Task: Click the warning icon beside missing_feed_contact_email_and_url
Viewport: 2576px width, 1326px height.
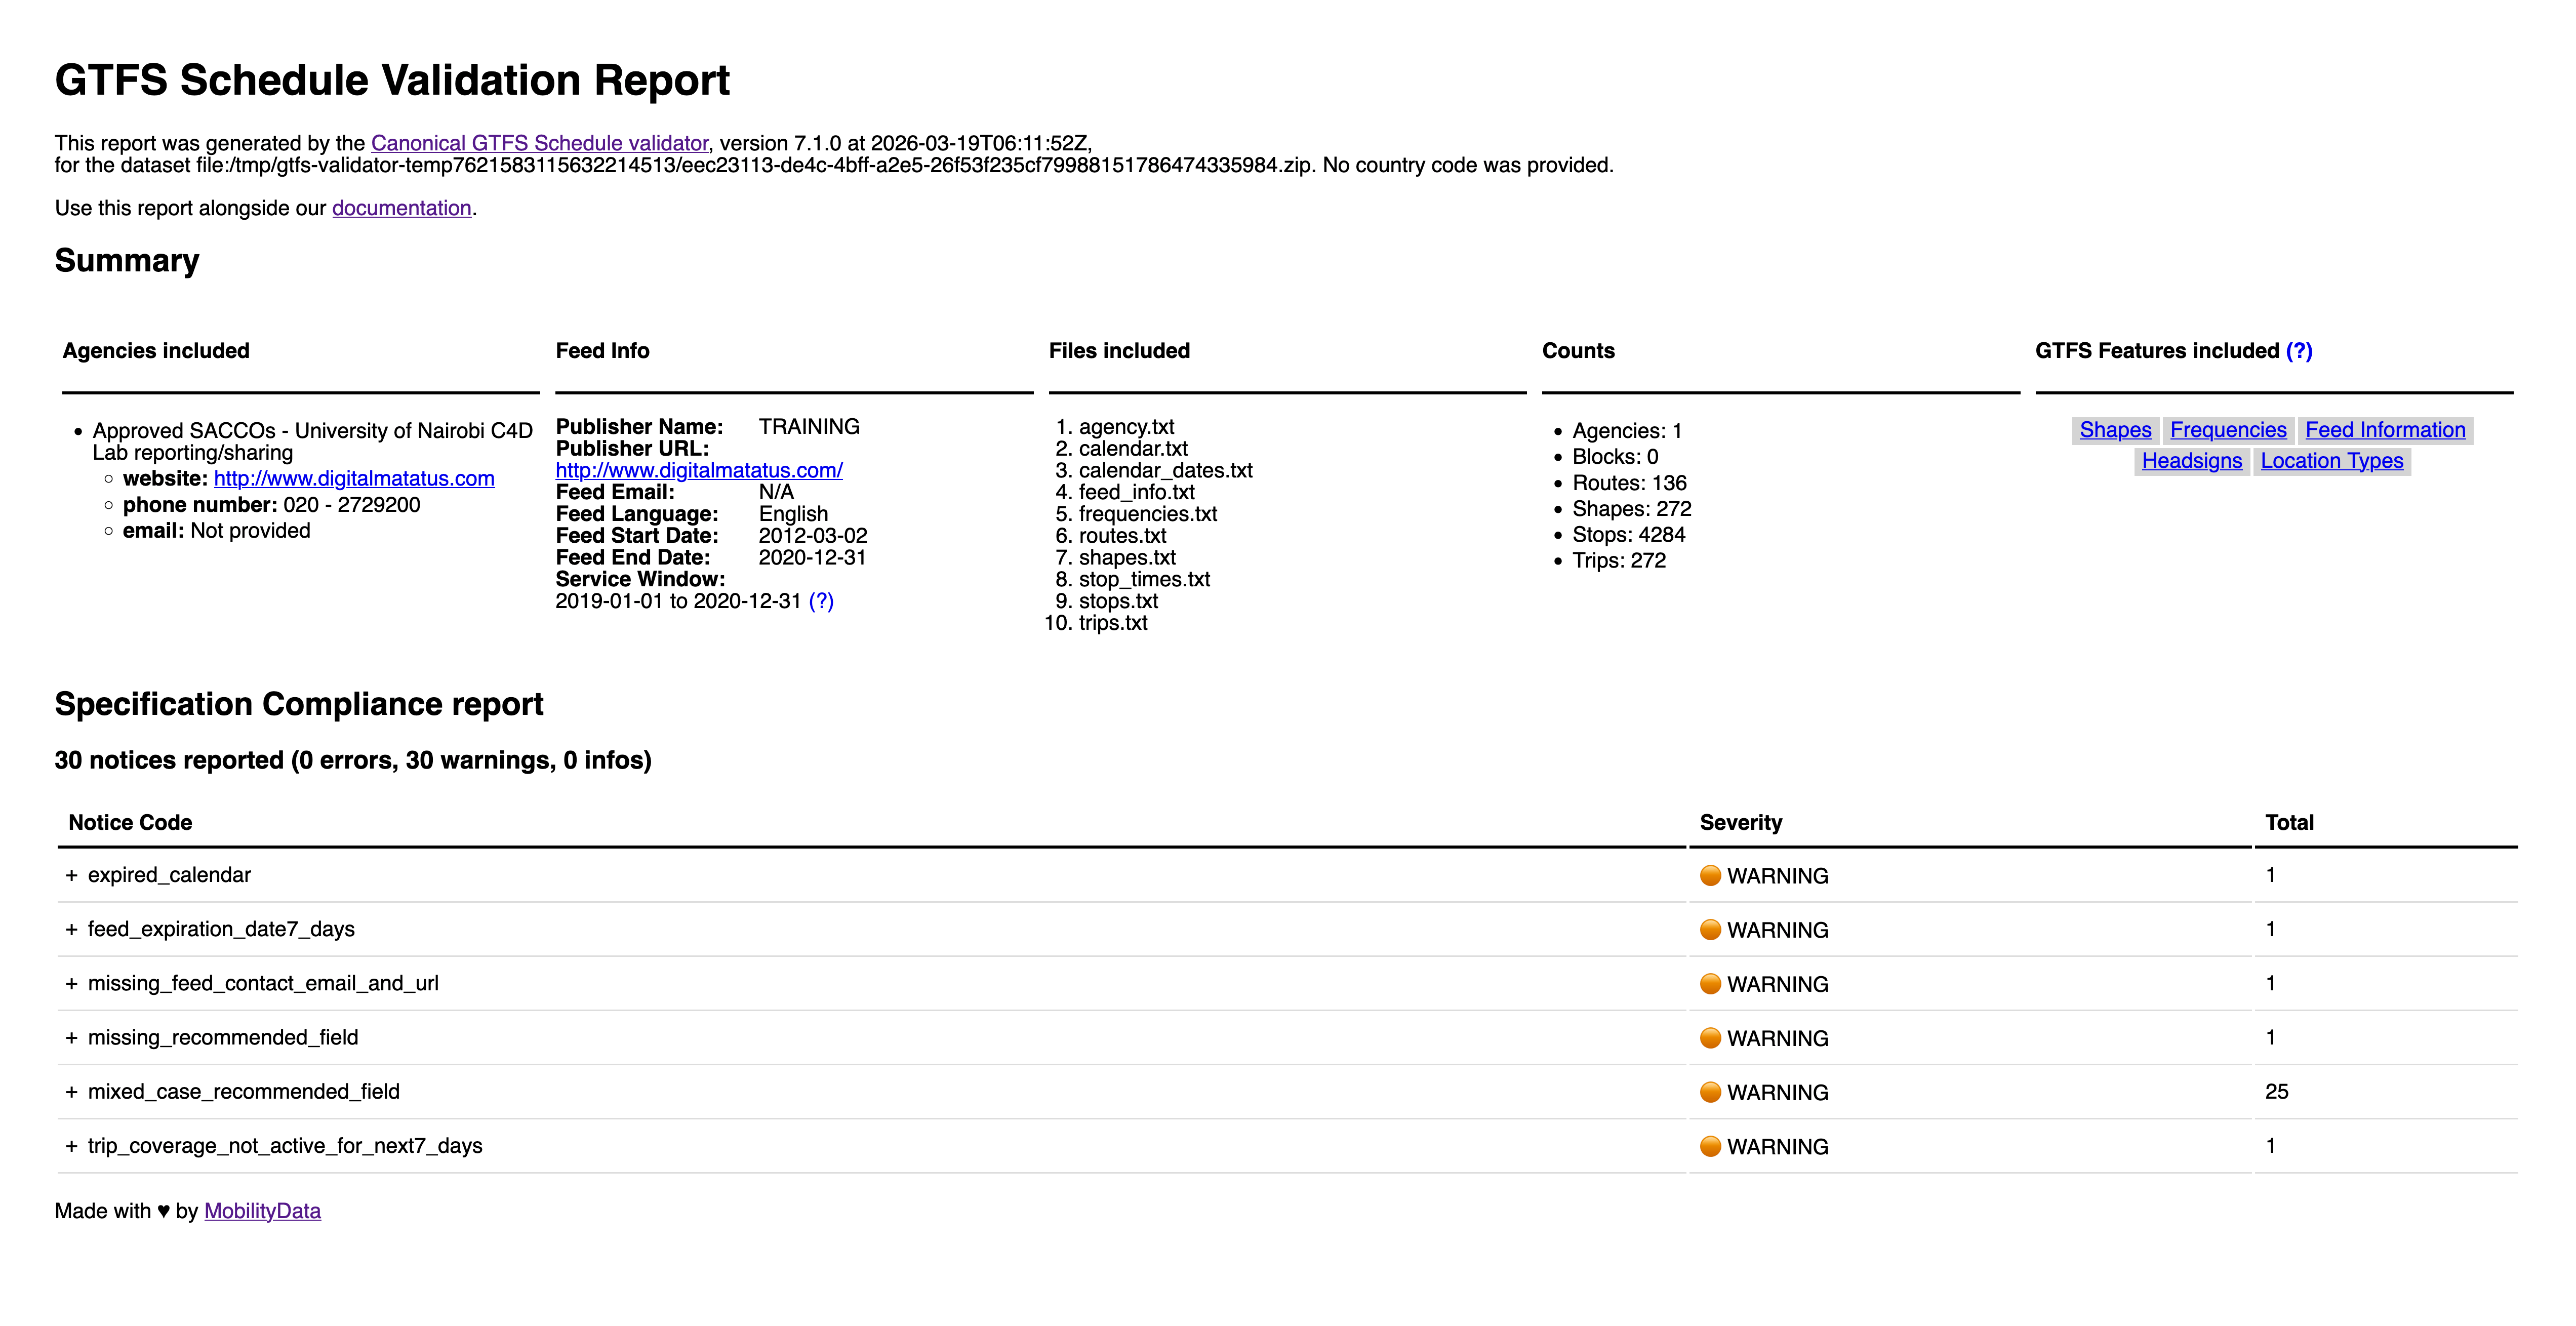Action: point(1711,984)
